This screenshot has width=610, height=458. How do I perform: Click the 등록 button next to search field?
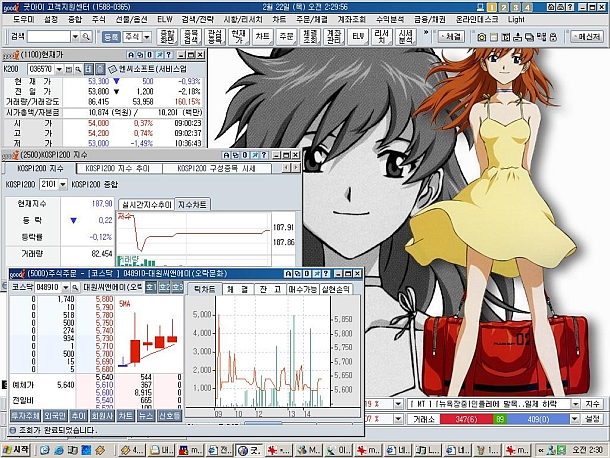[110, 36]
